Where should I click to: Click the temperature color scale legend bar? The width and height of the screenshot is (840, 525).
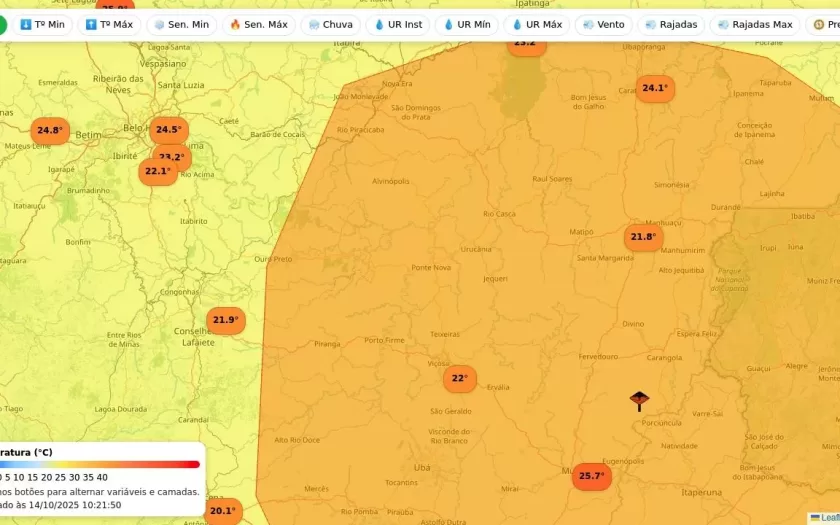tap(100, 464)
